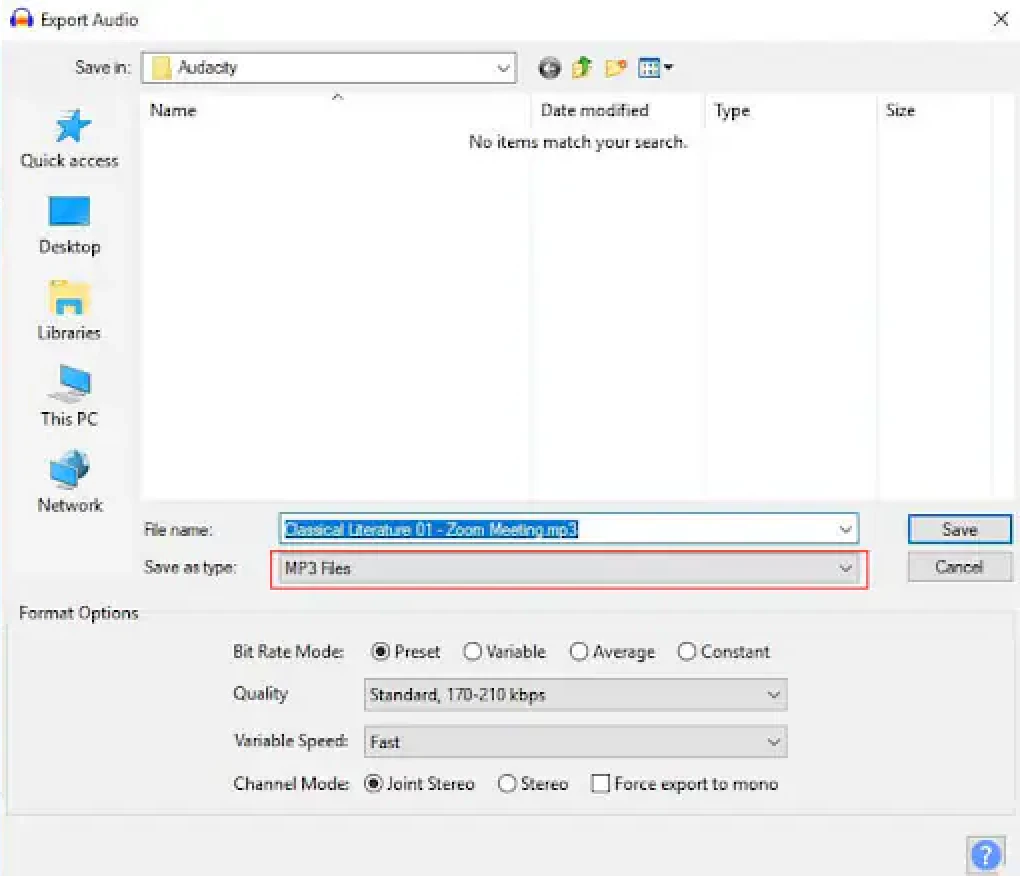Open the View Menu icon
The image size is (1020, 876).
pyautogui.click(x=652, y=67)
